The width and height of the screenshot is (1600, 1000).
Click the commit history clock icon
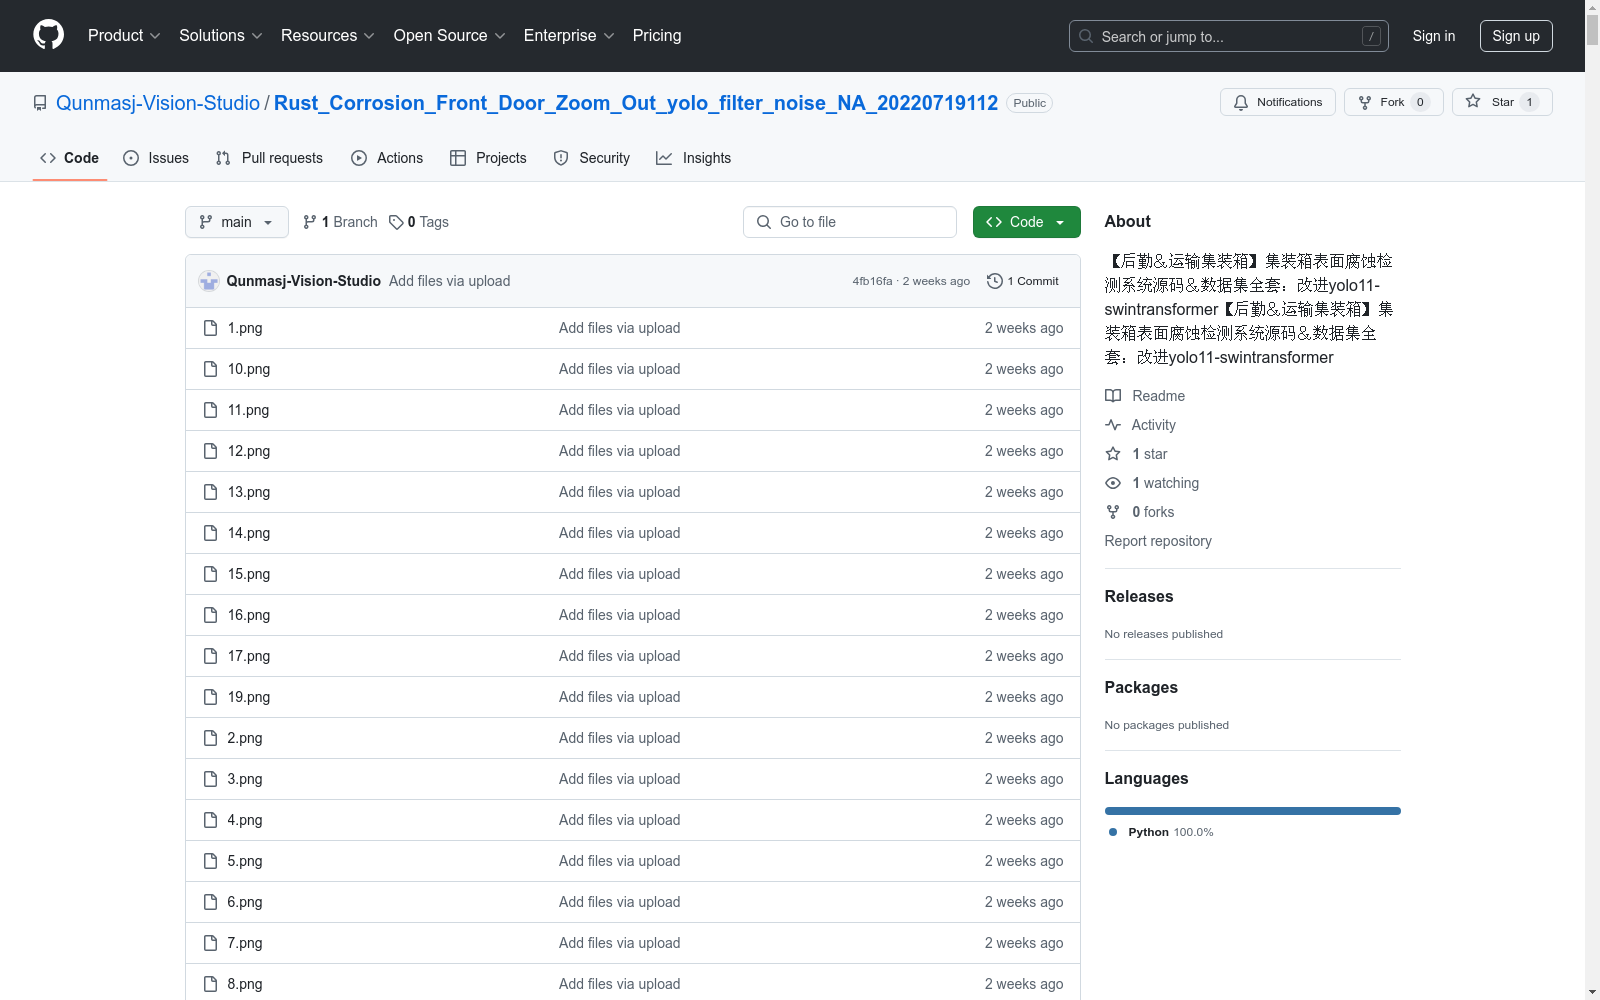[x=994, y=281]
